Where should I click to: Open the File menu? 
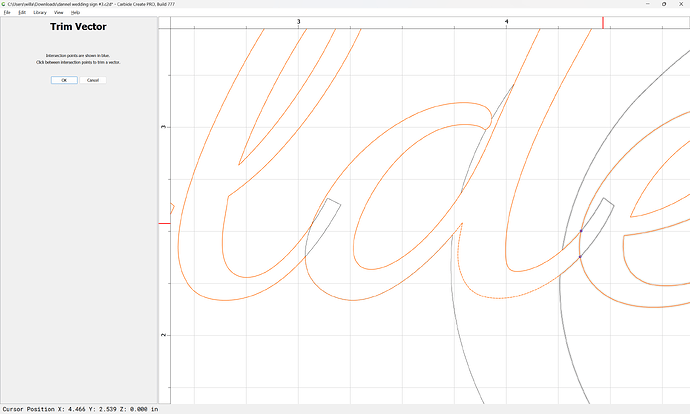[7, 13]
